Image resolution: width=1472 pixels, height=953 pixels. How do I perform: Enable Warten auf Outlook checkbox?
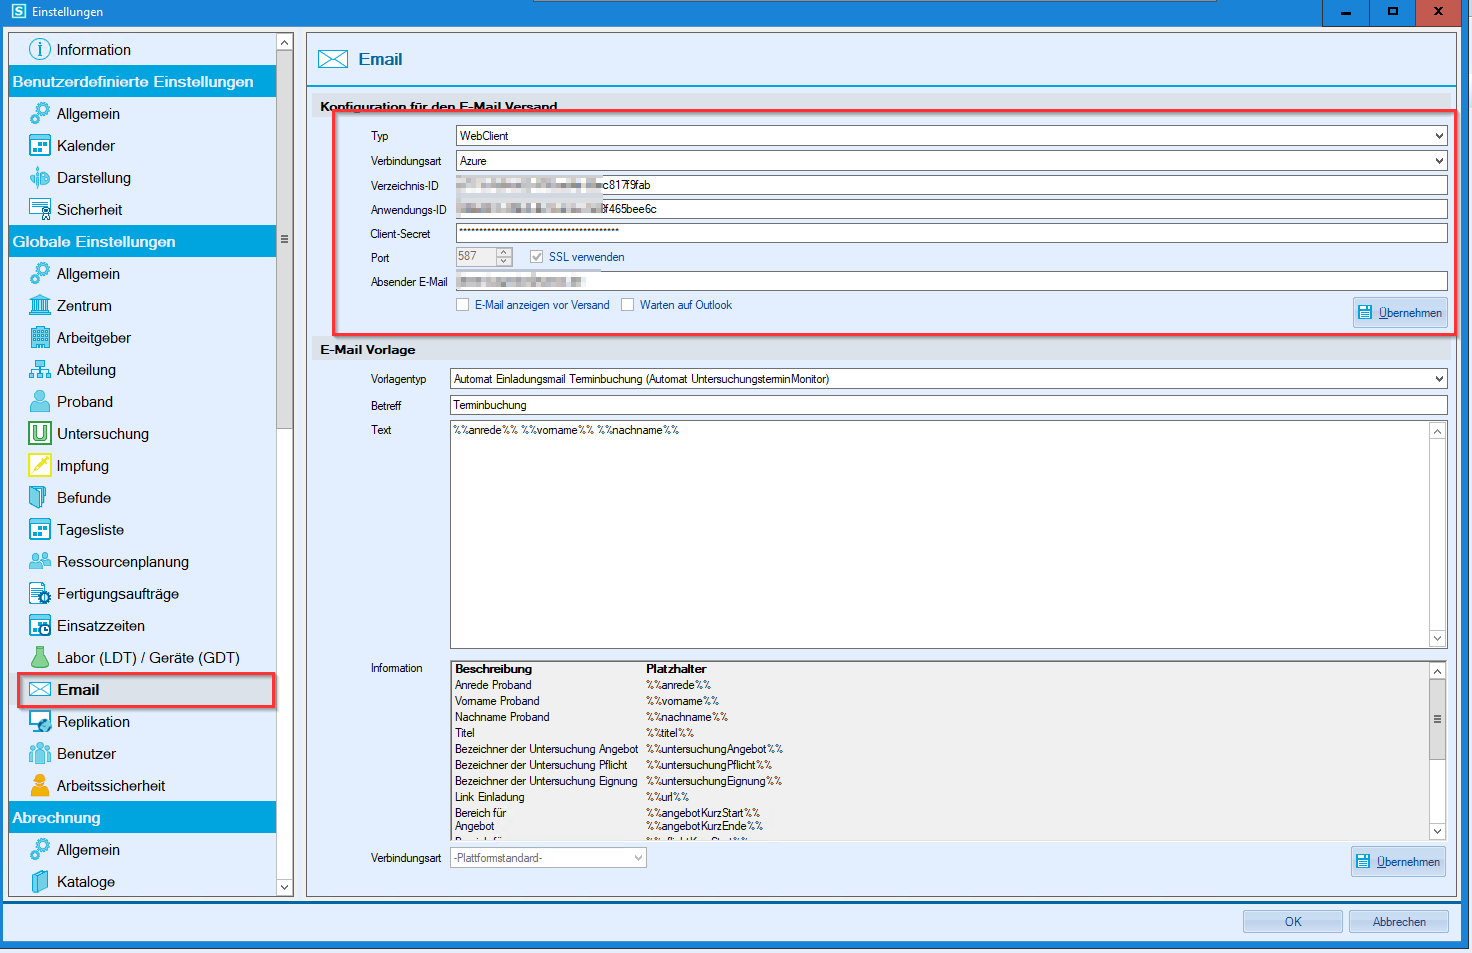pos(628,305)
